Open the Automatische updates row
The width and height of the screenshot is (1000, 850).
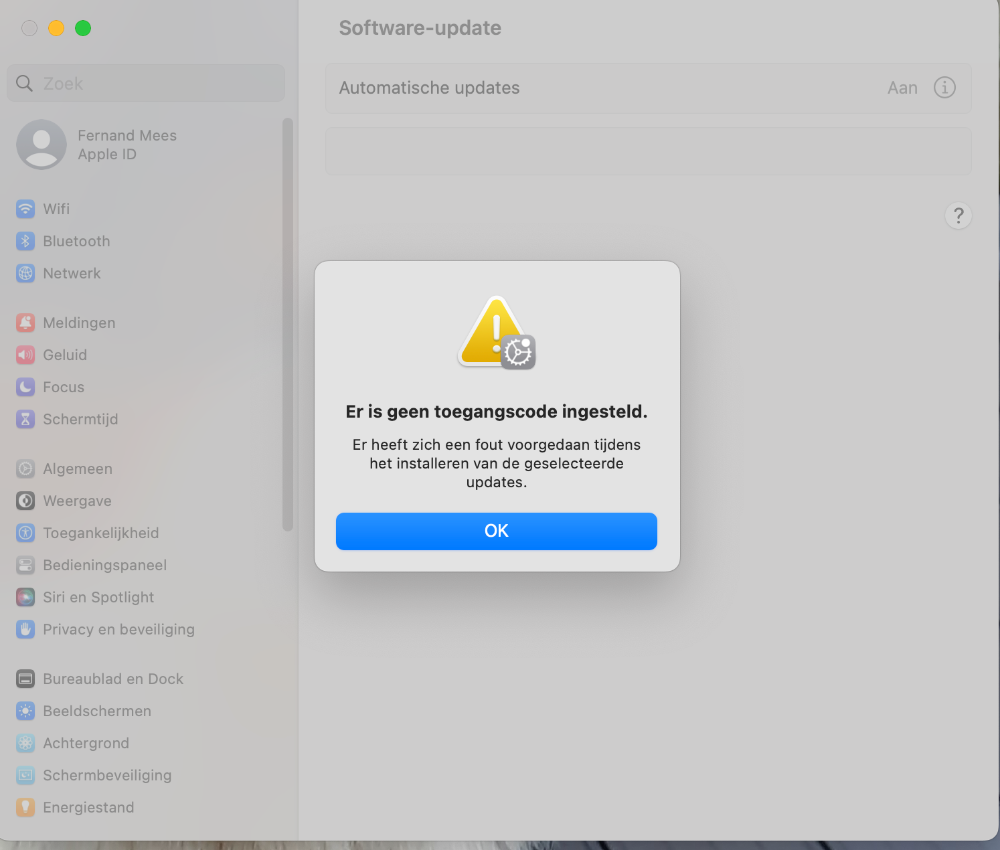pos(648,88)
